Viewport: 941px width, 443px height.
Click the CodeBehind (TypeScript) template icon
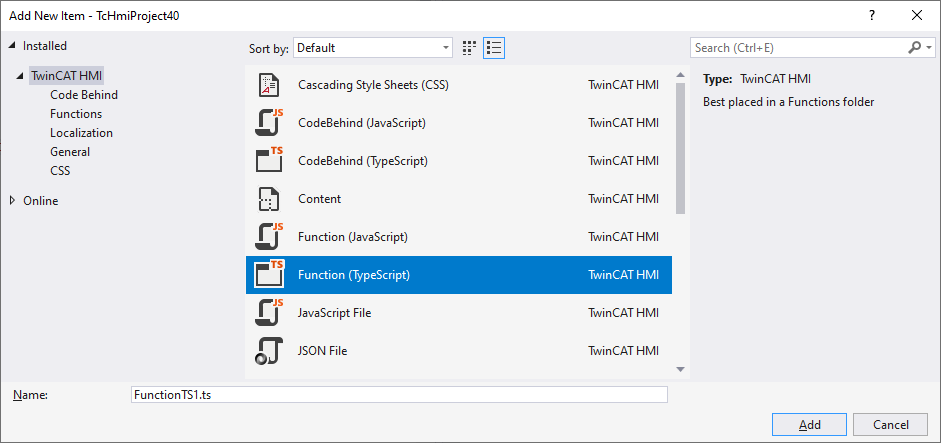(269, 161)
